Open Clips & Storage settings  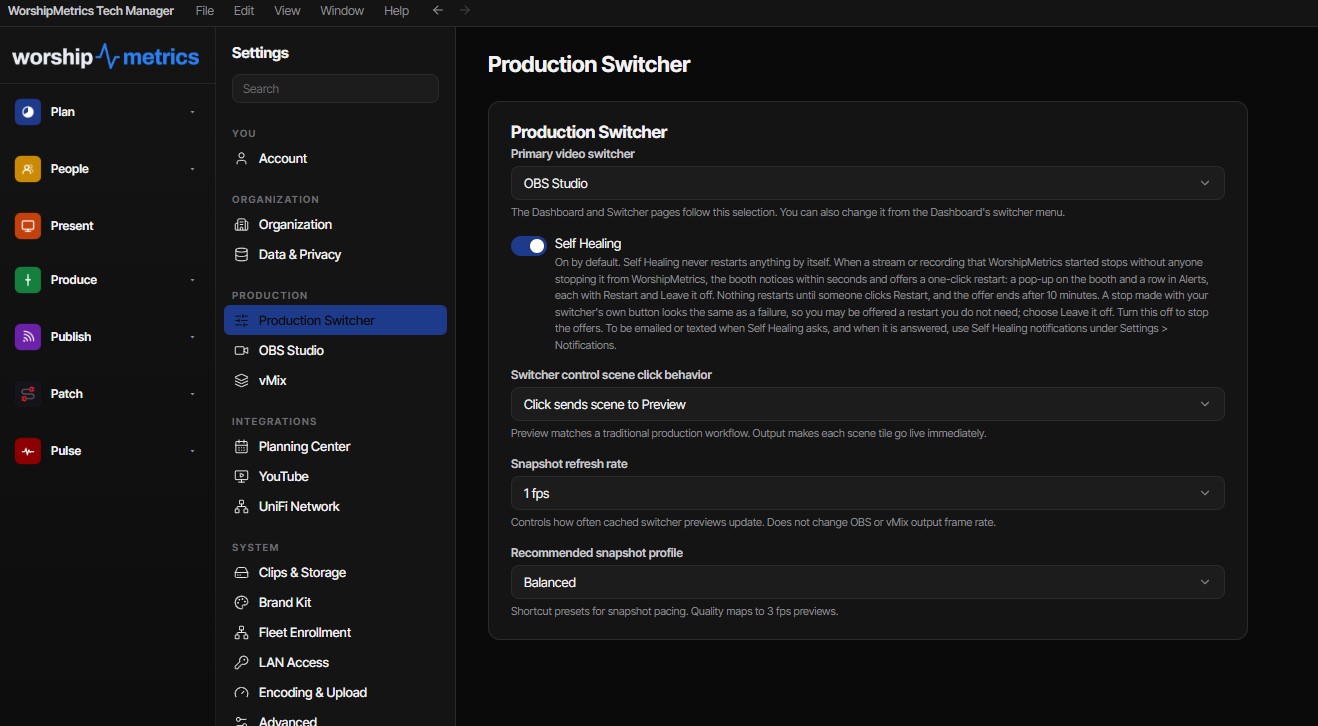click(335, 572)
